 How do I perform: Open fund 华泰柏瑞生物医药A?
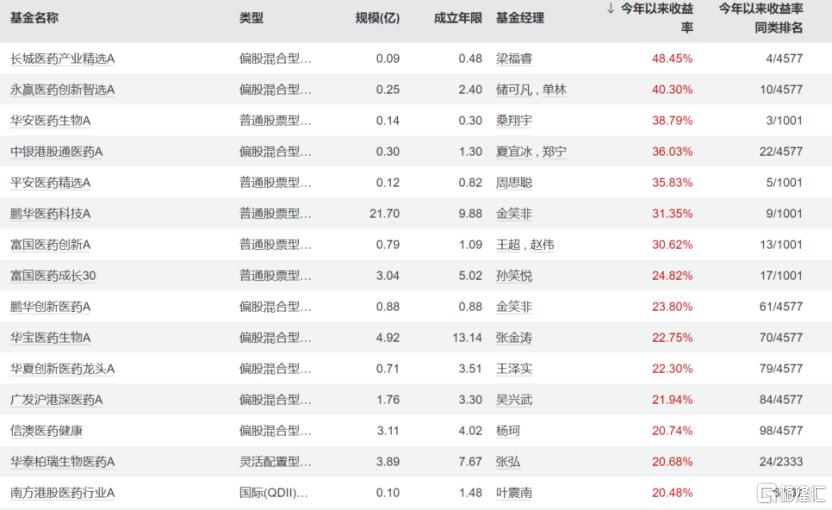[x=62, y=462]
